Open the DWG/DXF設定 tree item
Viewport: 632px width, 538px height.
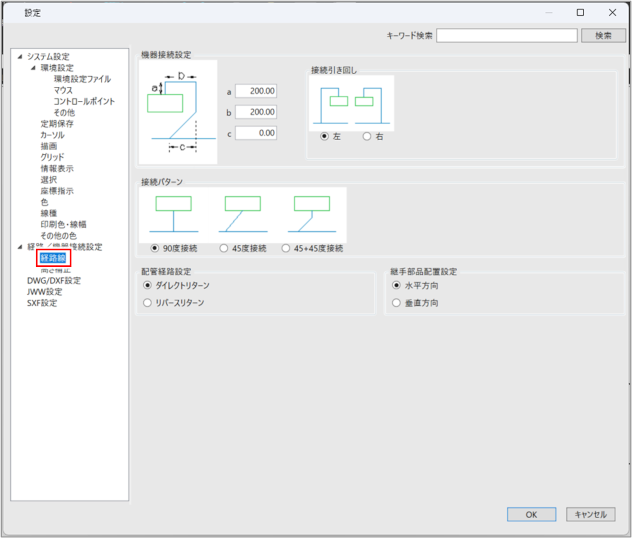[53, 281]
